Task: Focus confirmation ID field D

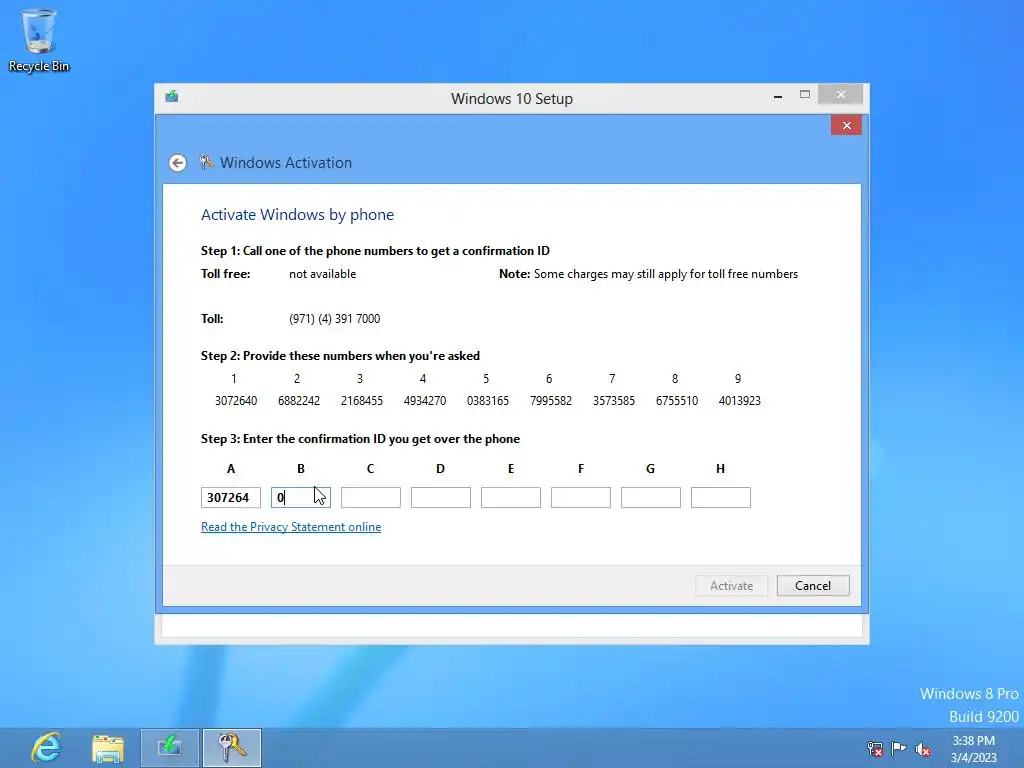Action: tap(441, 498)
